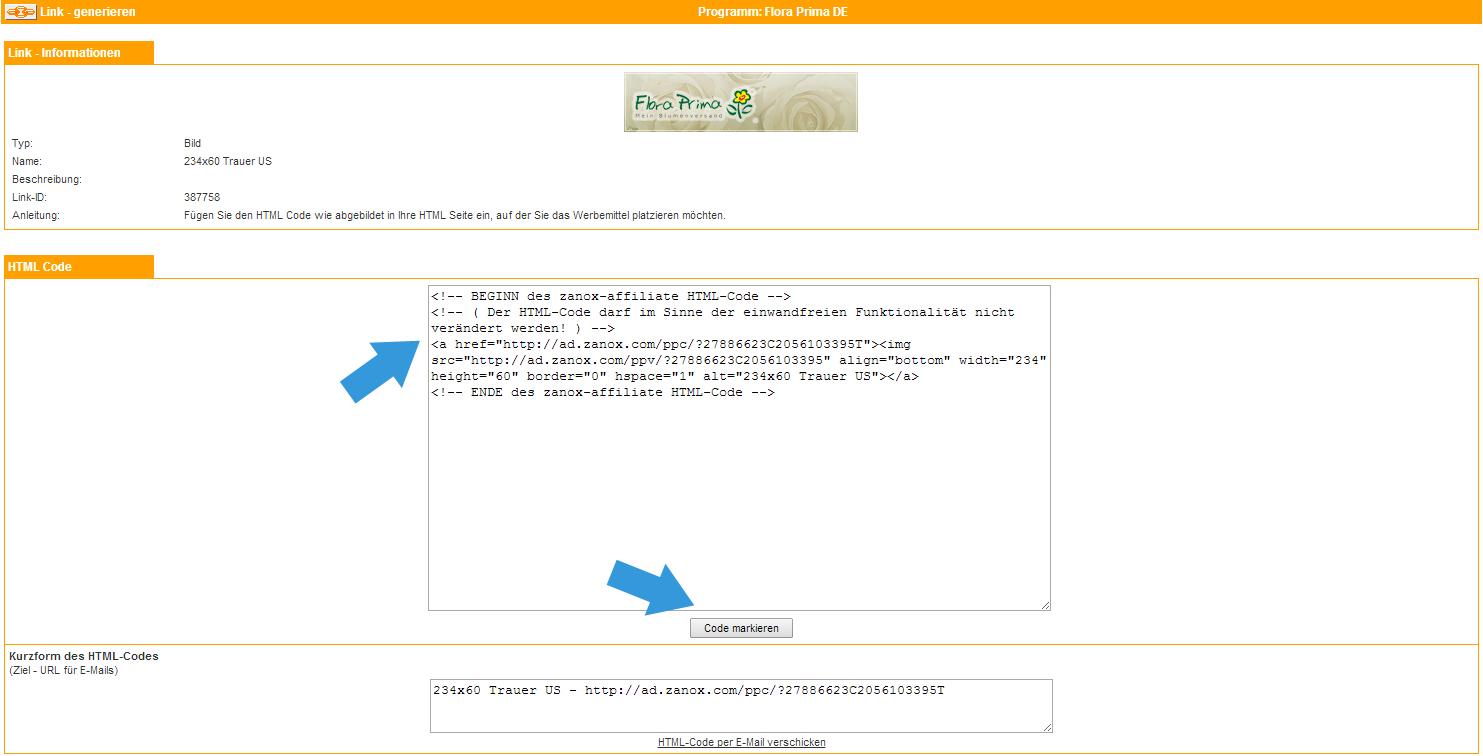
Task: Click the Beschreibung label
Action: 46,180
